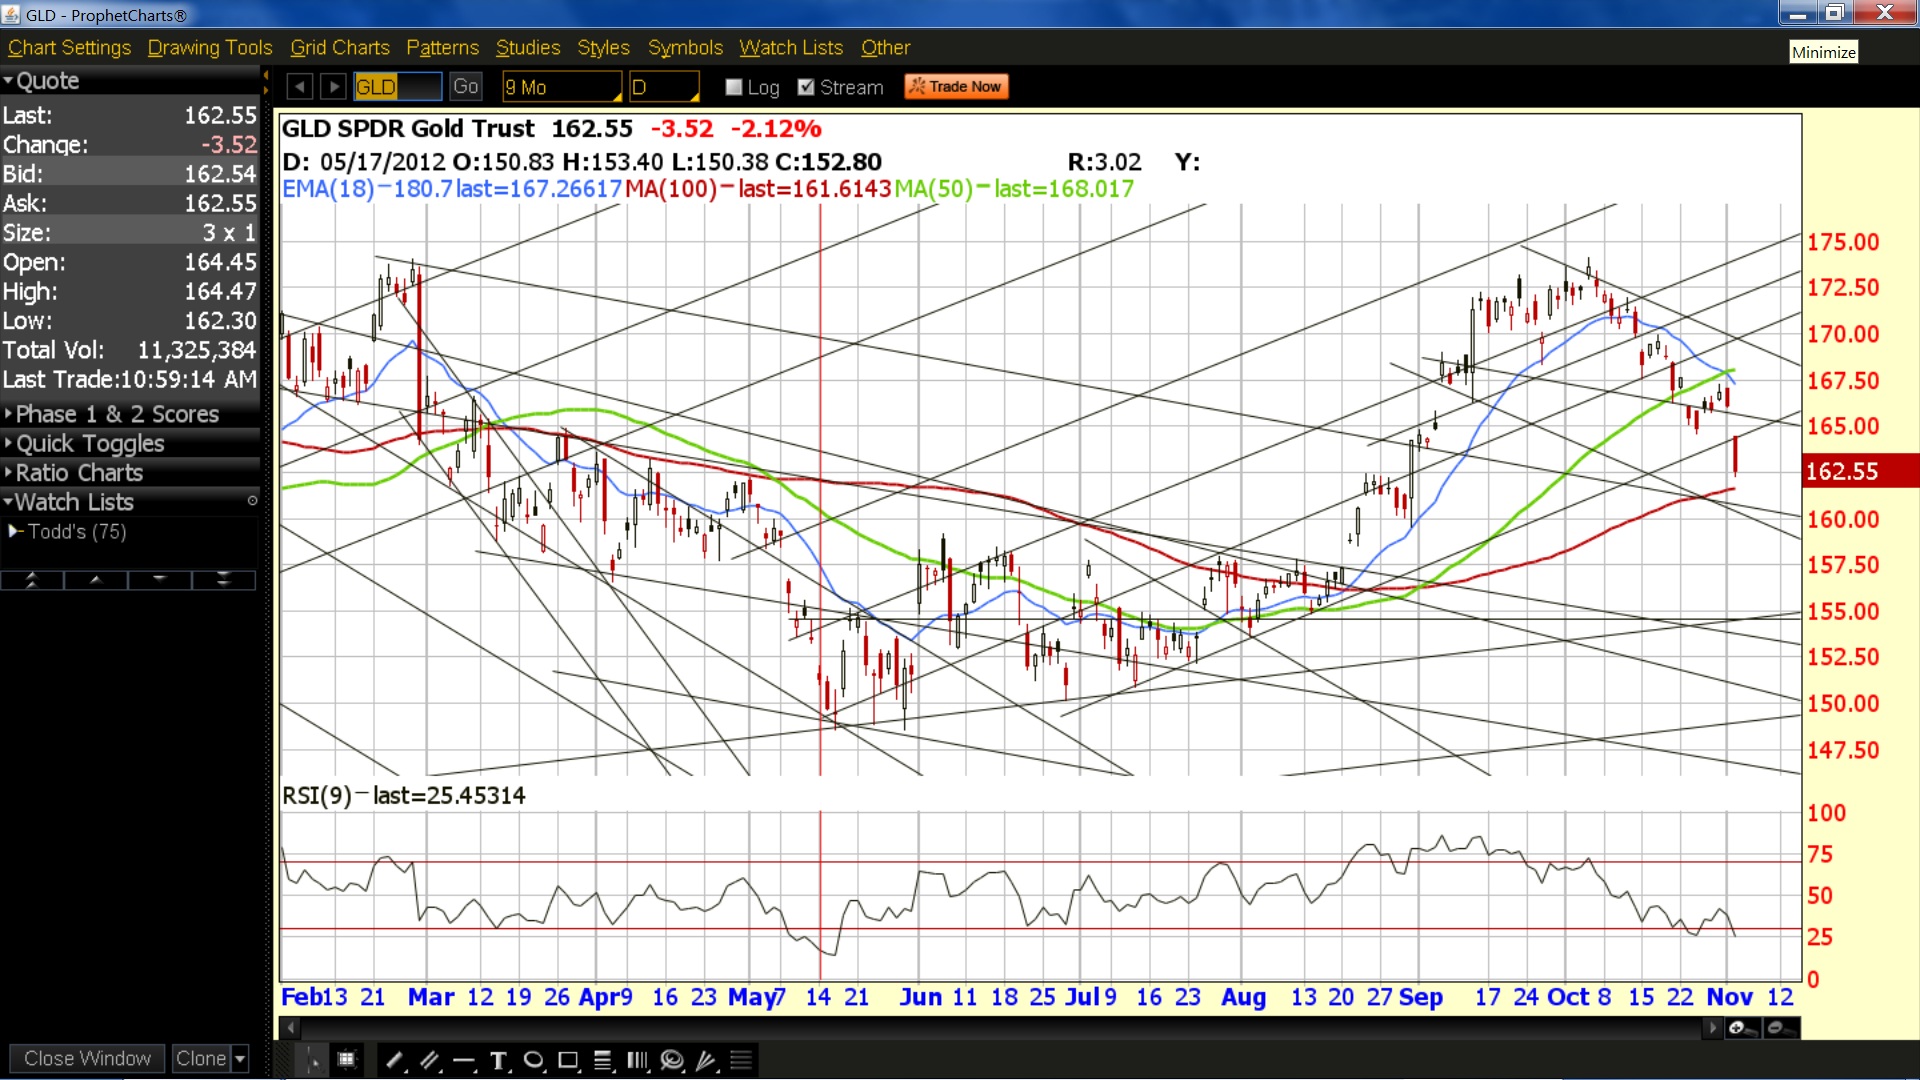This screenshot has height=1080, width=1920.
Task: Click the grid select tool icon
Action: pos(347,1060)
